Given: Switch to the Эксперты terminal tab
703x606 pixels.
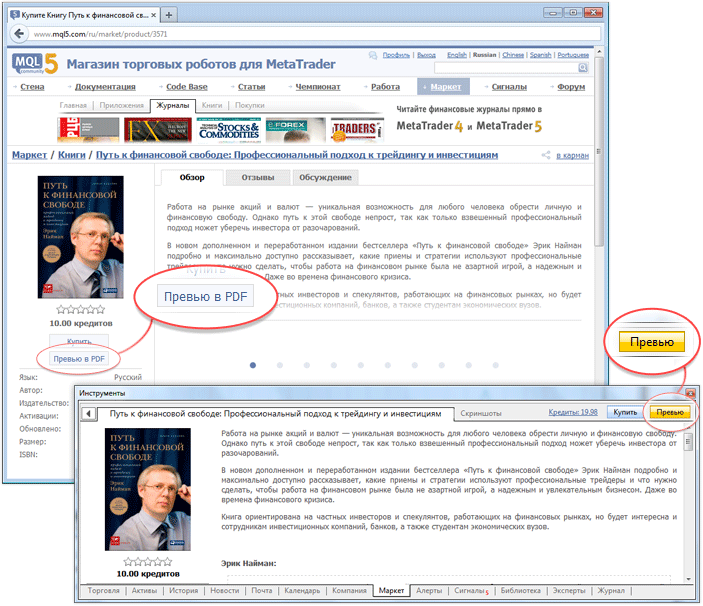Looking at the screenshot, I should [569, 591].
